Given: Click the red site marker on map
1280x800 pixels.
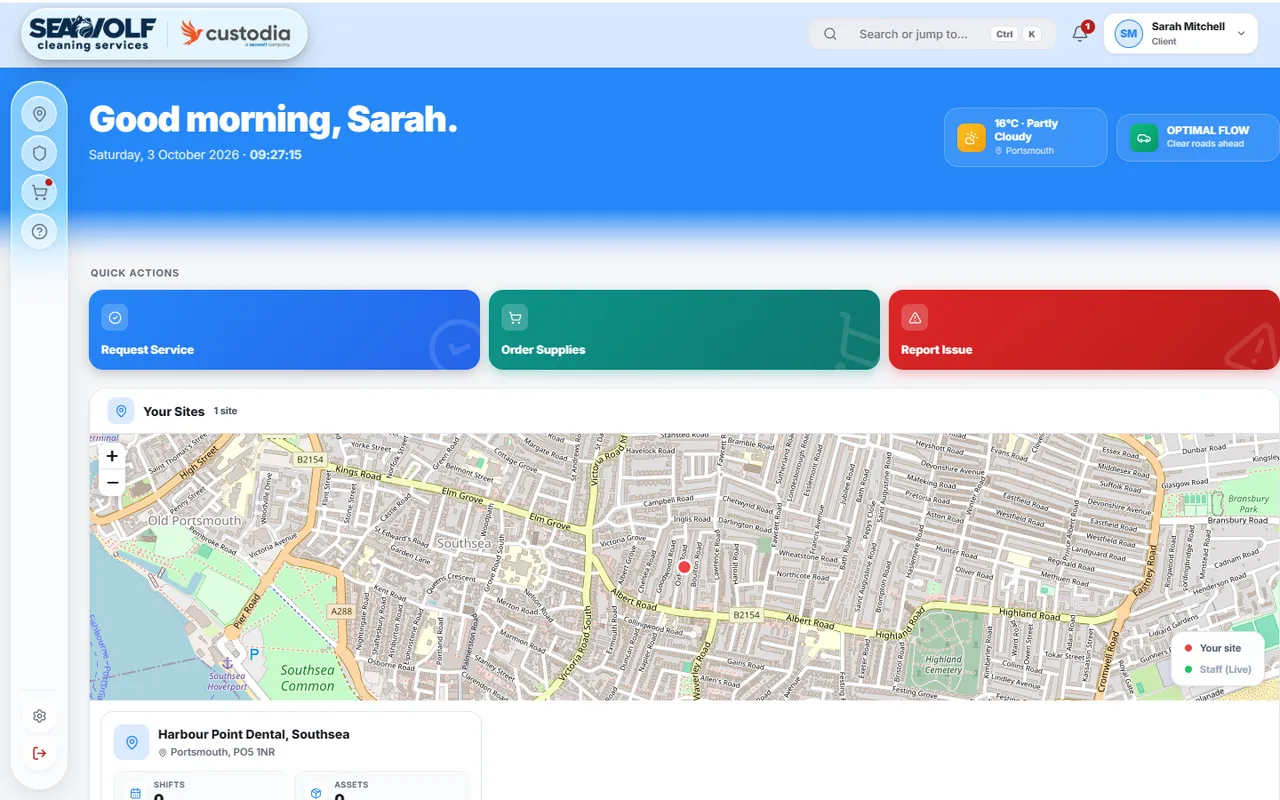Looking at the screenshot, I should pos(684,567).
